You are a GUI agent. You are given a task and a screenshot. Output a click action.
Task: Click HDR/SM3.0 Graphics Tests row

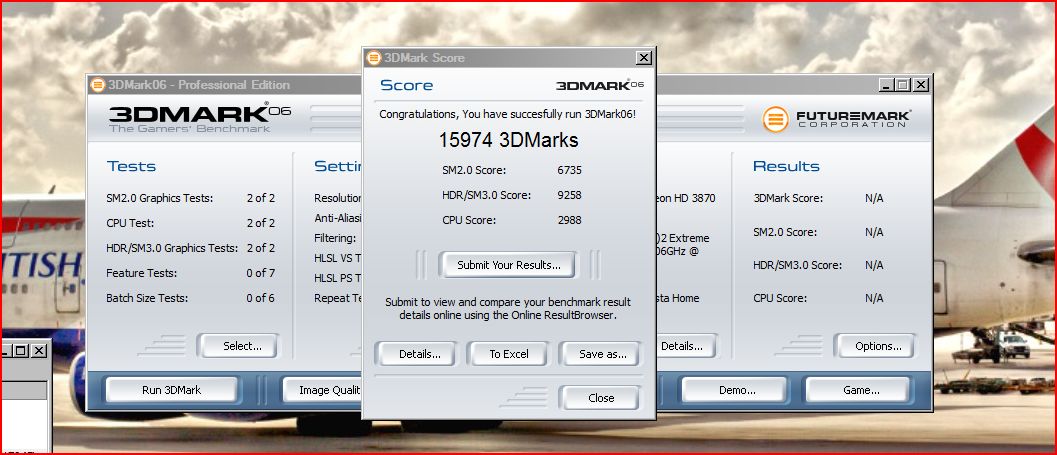point(191,248)
